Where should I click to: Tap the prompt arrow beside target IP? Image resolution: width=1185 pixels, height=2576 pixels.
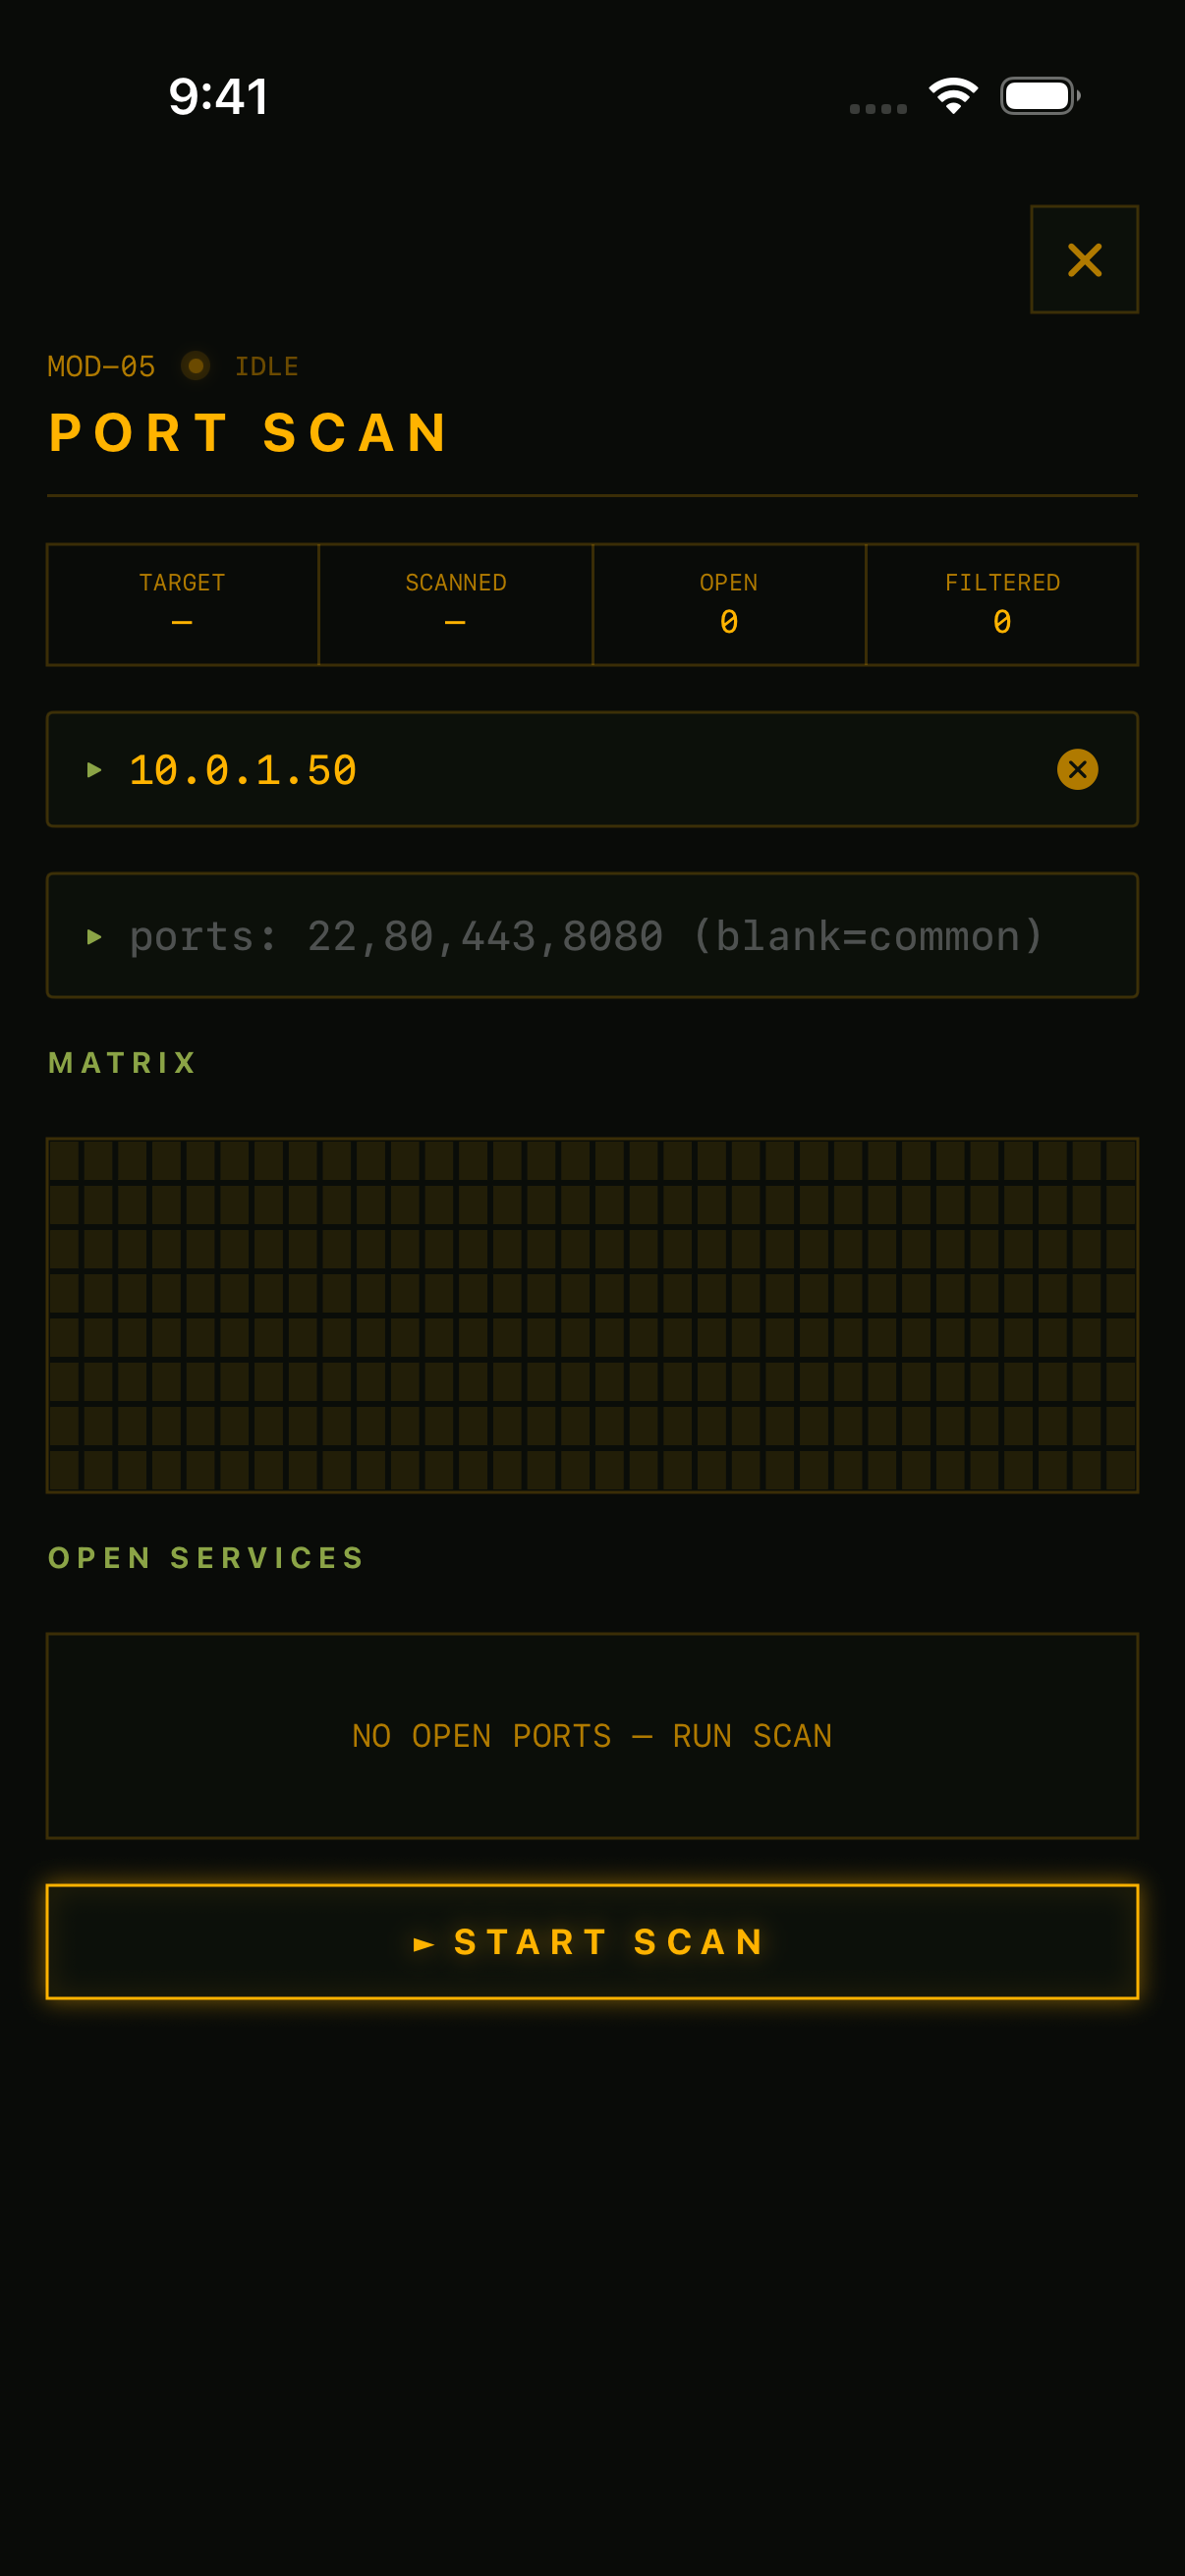pos(94,769)
